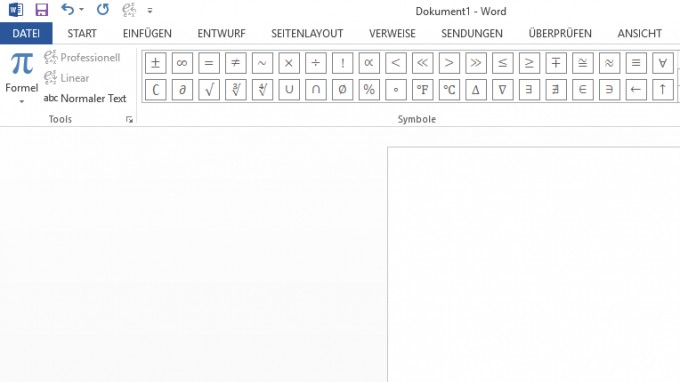The height and width of the screenshot is (382, 680).
Task: Insert the union symbol
Action: tap(289, 90)
